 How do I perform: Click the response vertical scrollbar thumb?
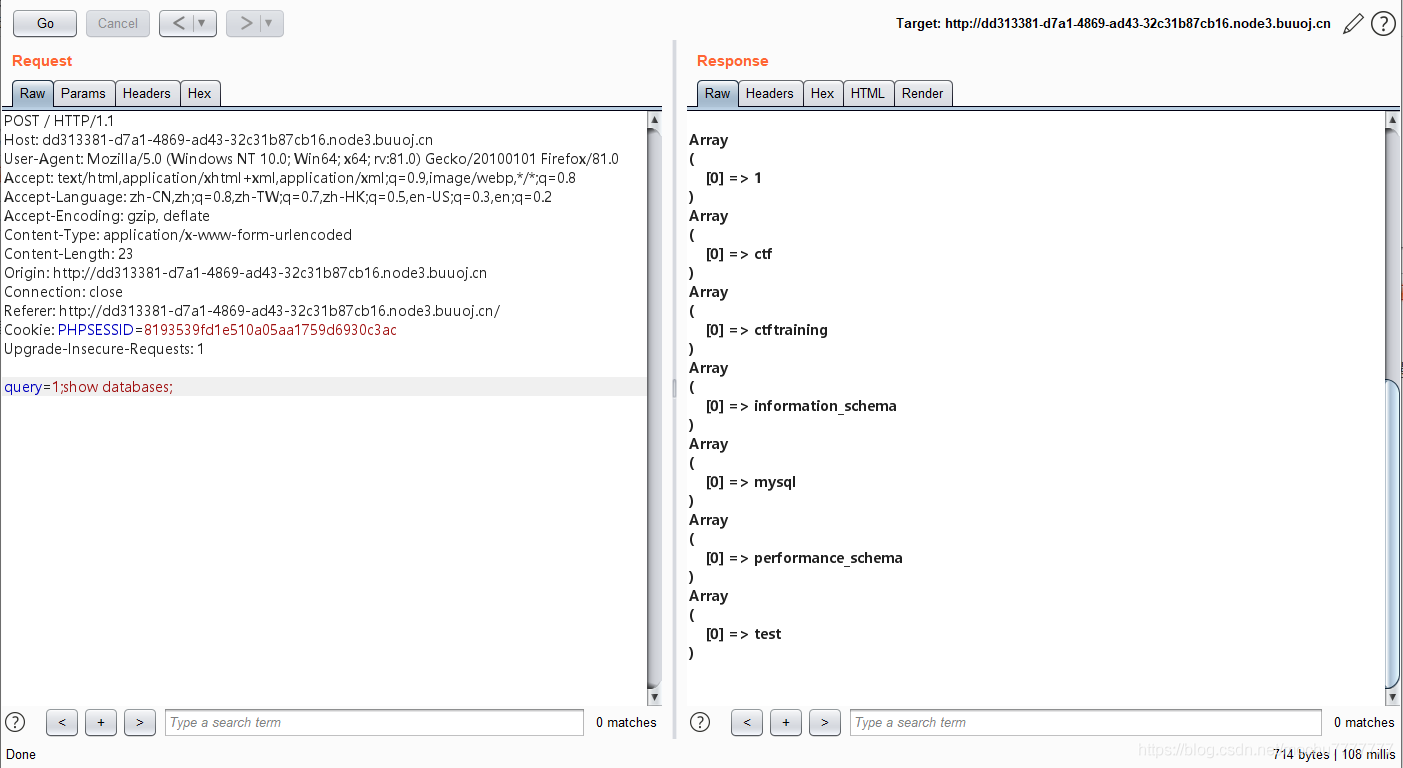point(1393,535)
